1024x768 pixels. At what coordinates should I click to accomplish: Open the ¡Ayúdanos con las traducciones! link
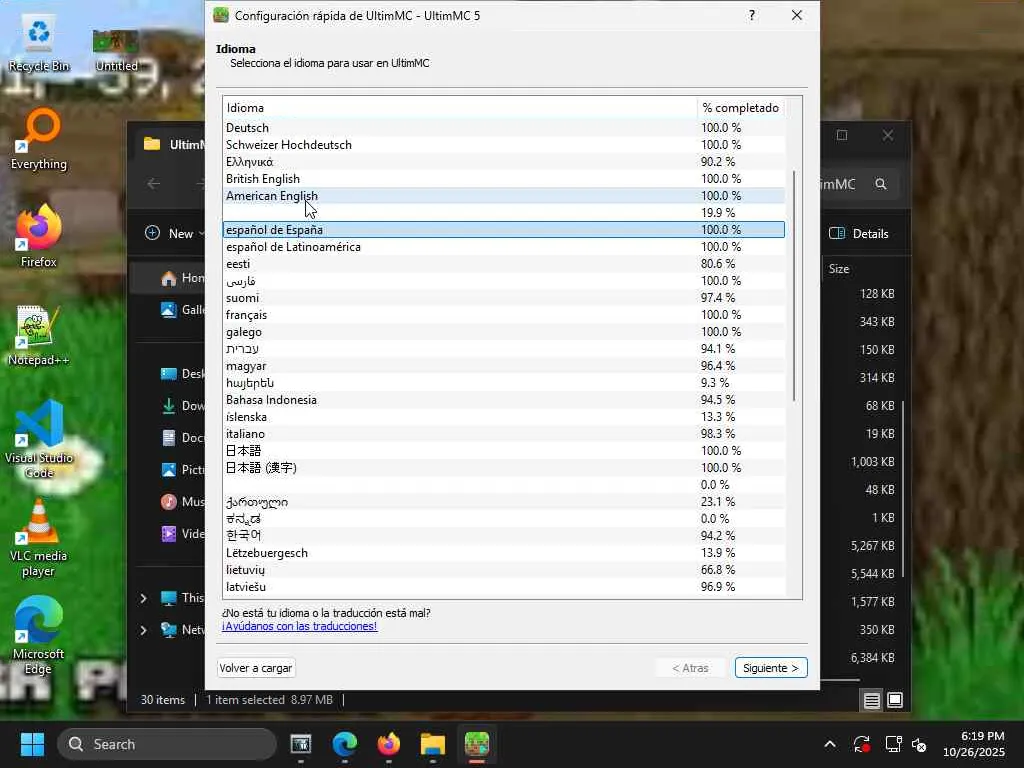point(299,626)
